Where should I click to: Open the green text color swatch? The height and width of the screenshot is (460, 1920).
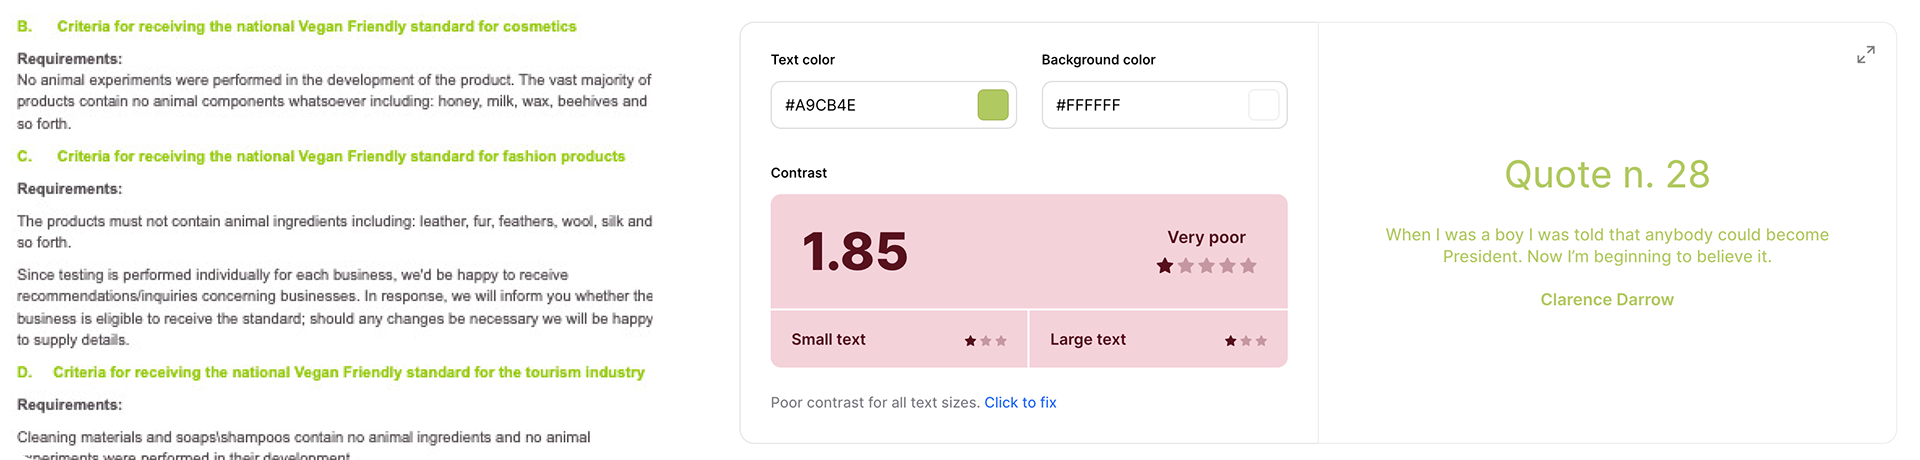point(993,105)
